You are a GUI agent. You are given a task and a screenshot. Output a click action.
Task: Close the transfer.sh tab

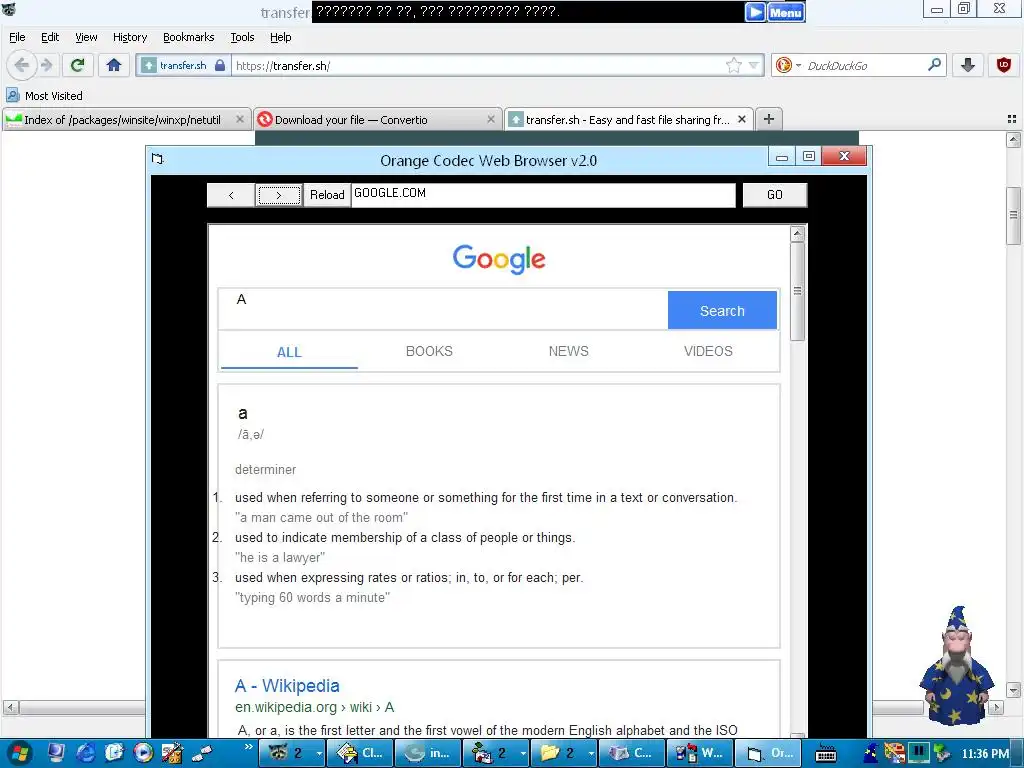[742, 120]
